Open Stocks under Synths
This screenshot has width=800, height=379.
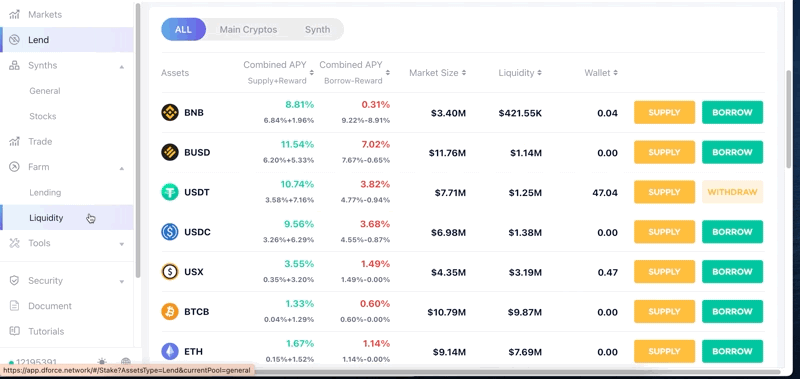click(43, 116)
